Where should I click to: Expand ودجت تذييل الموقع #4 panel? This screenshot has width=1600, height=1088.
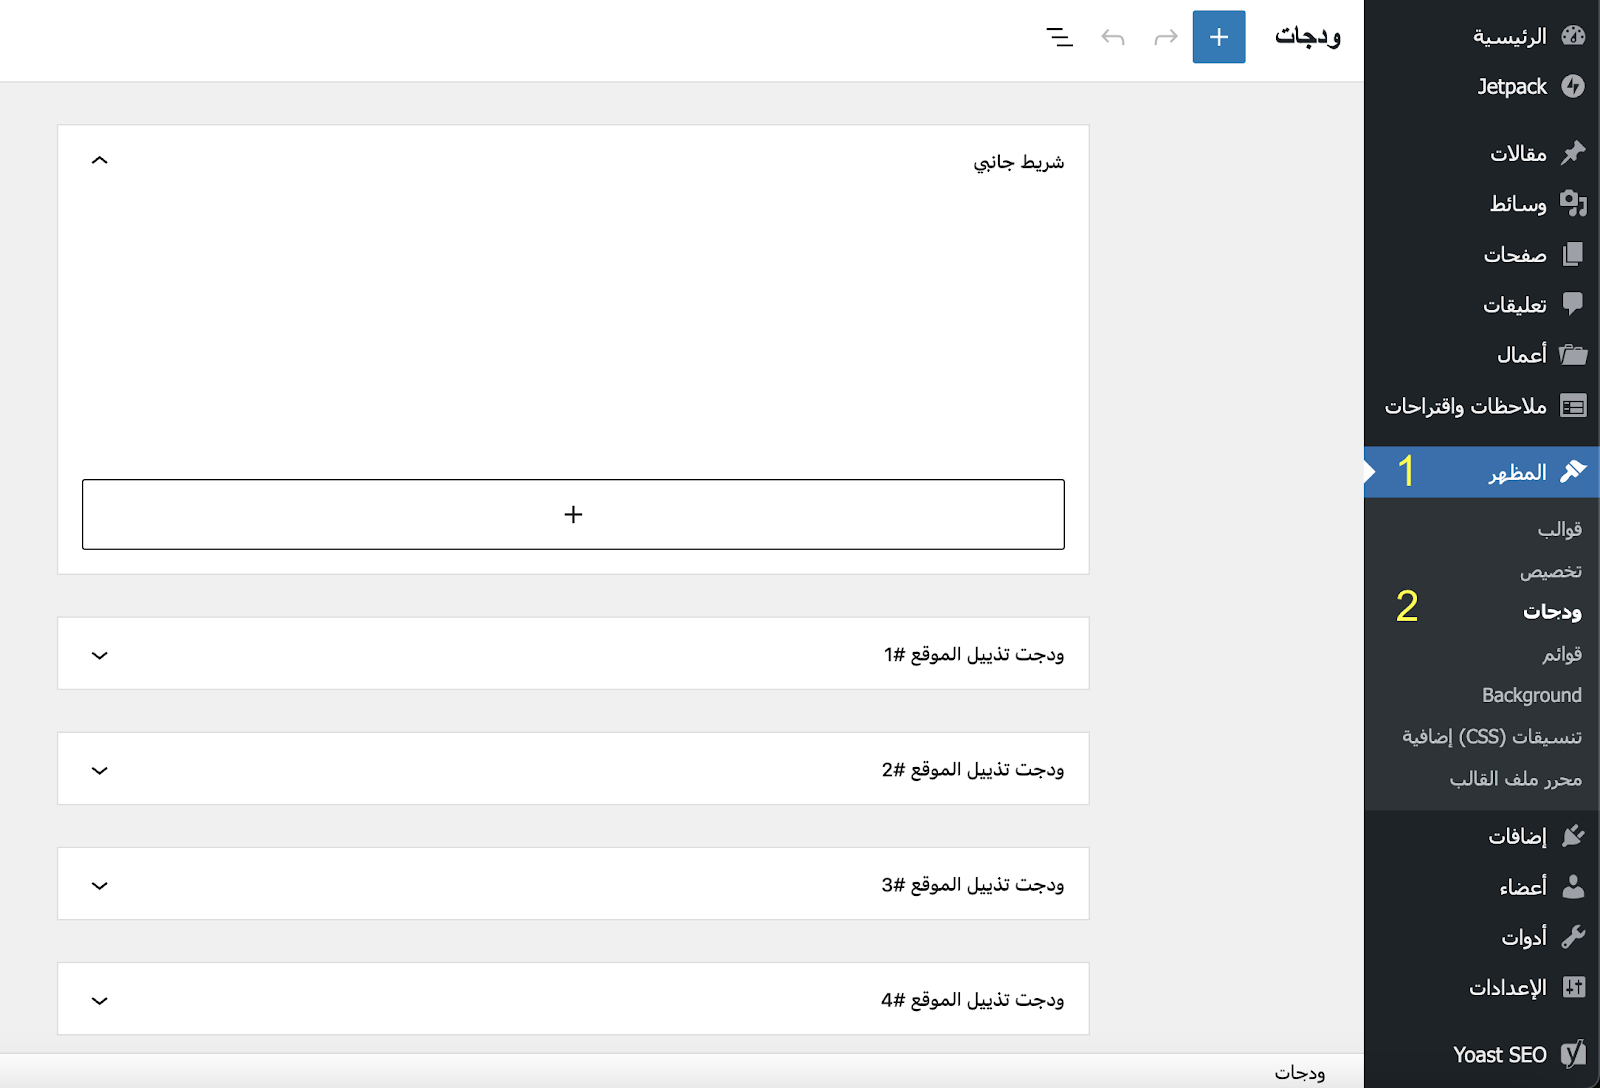(99, 1000)
